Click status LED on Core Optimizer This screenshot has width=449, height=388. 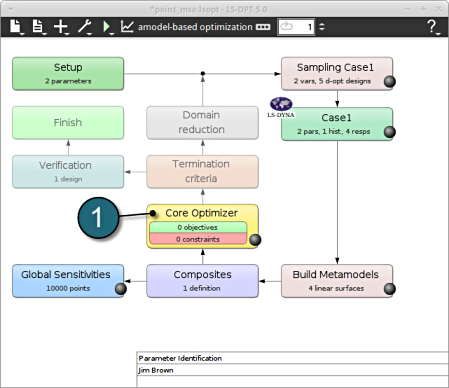255,240
